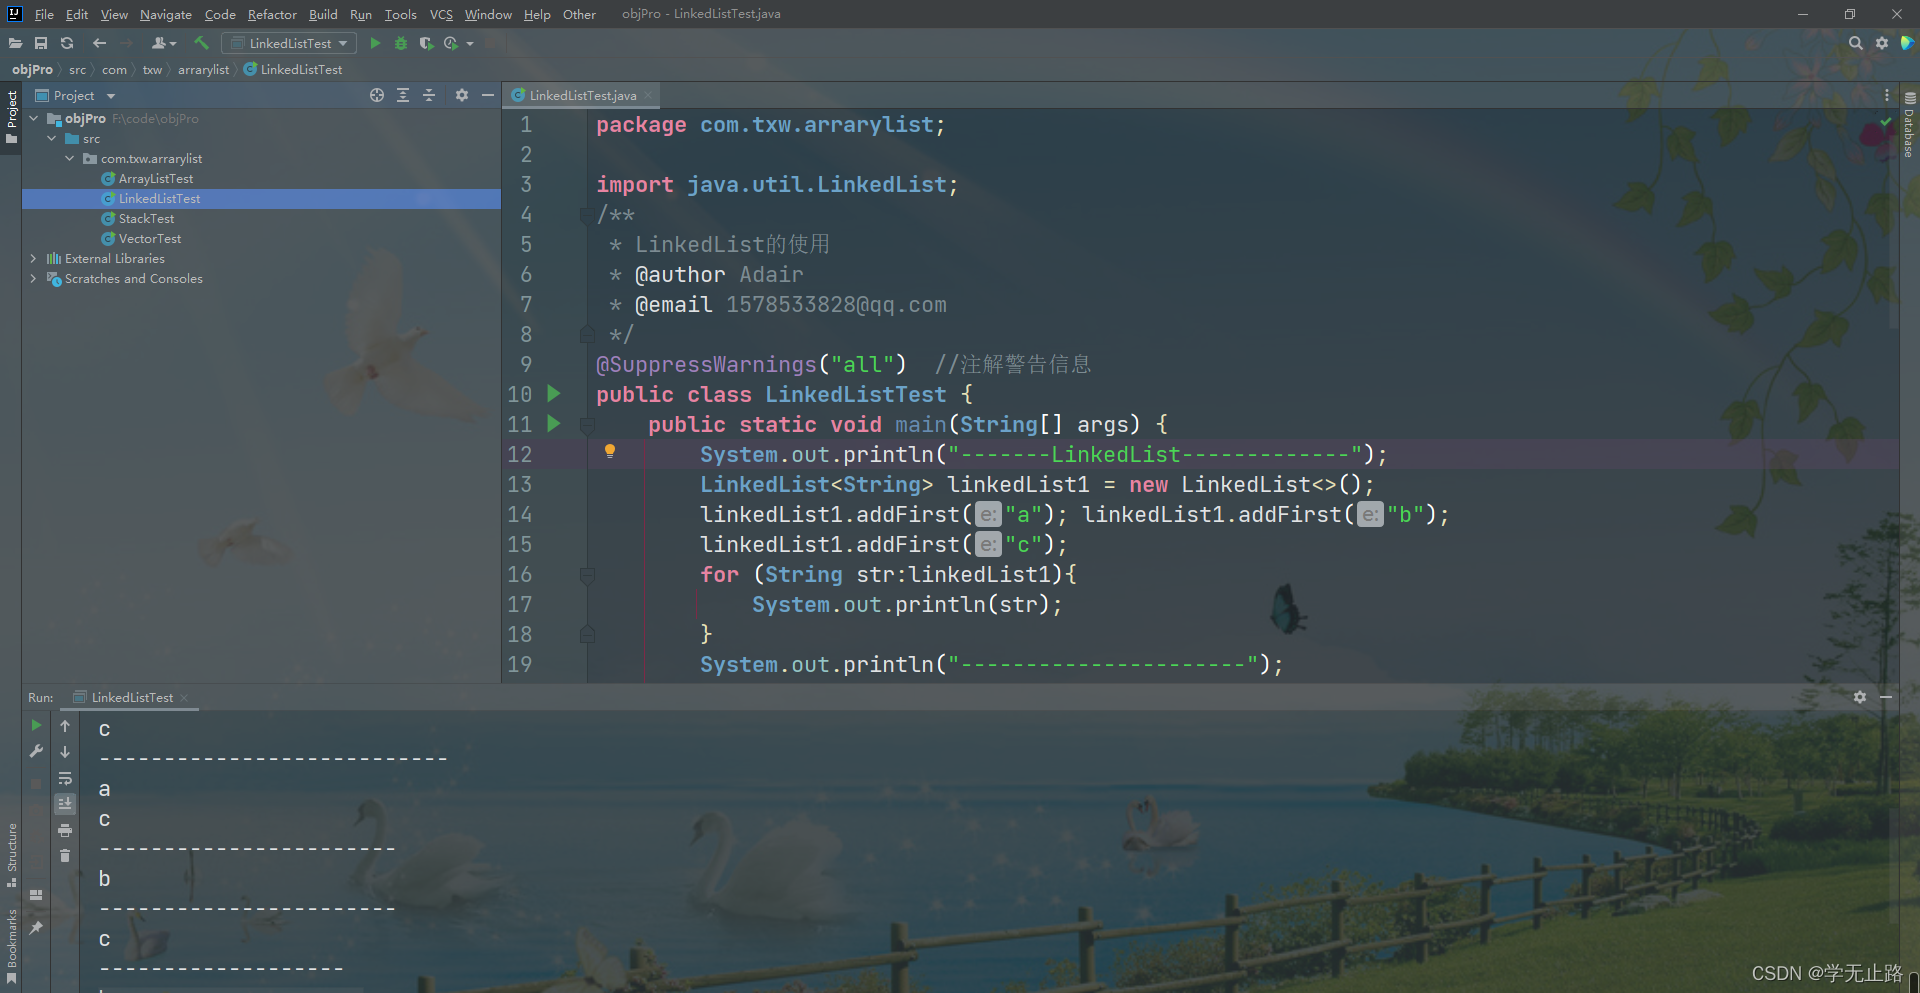
Task: Click the Reload from disk sync icon
Action: point(67,43)
